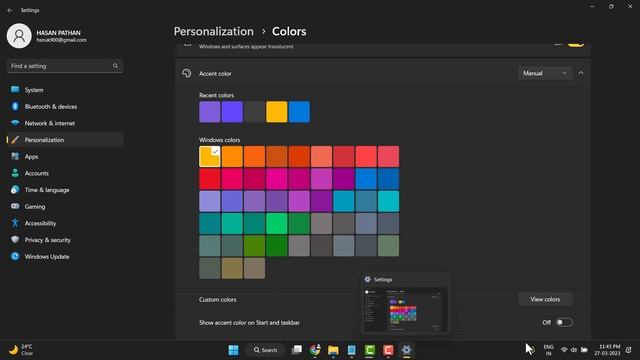Click the View colors button
The image size is (640, 360).
545,299
